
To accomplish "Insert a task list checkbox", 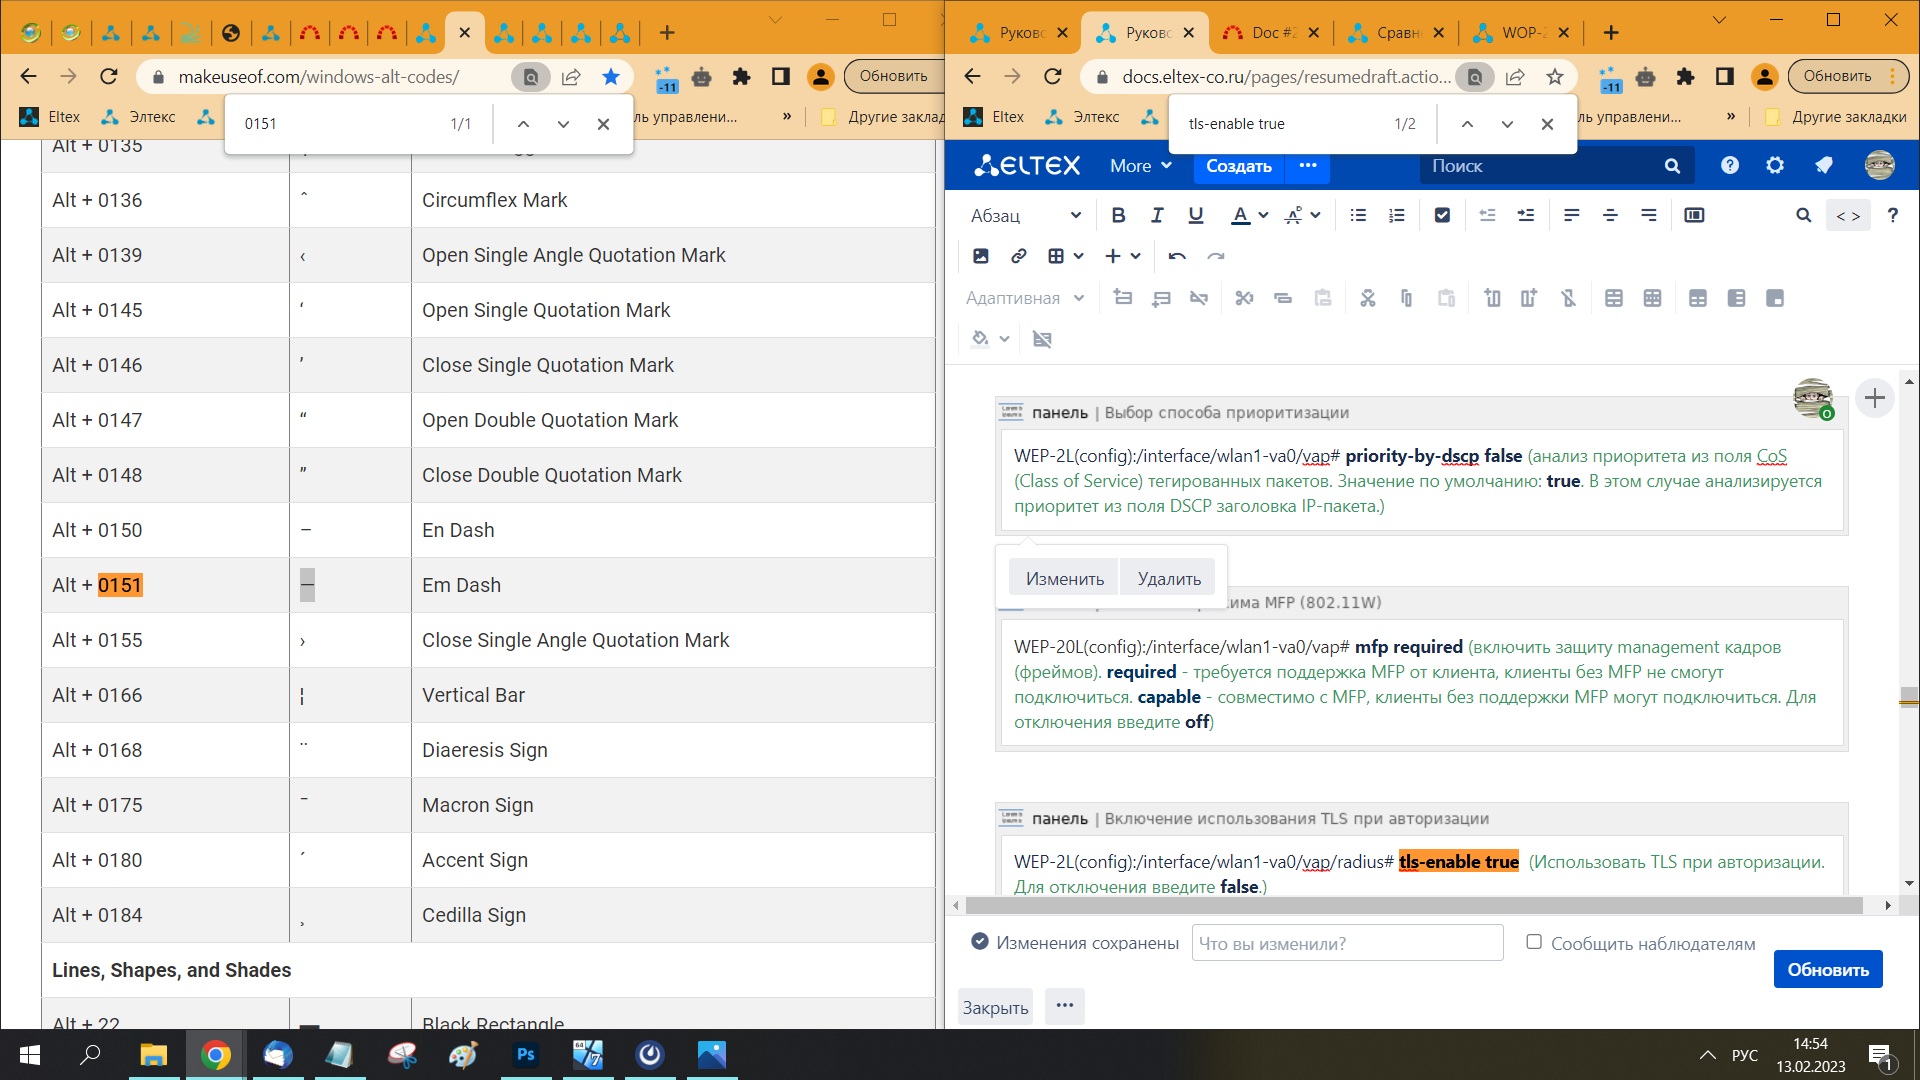I will tap(1442, 215).
